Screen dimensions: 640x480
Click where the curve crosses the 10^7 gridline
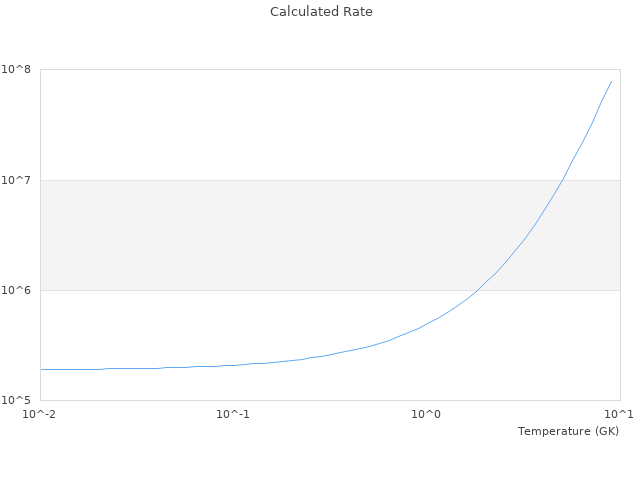coord(562,180)
